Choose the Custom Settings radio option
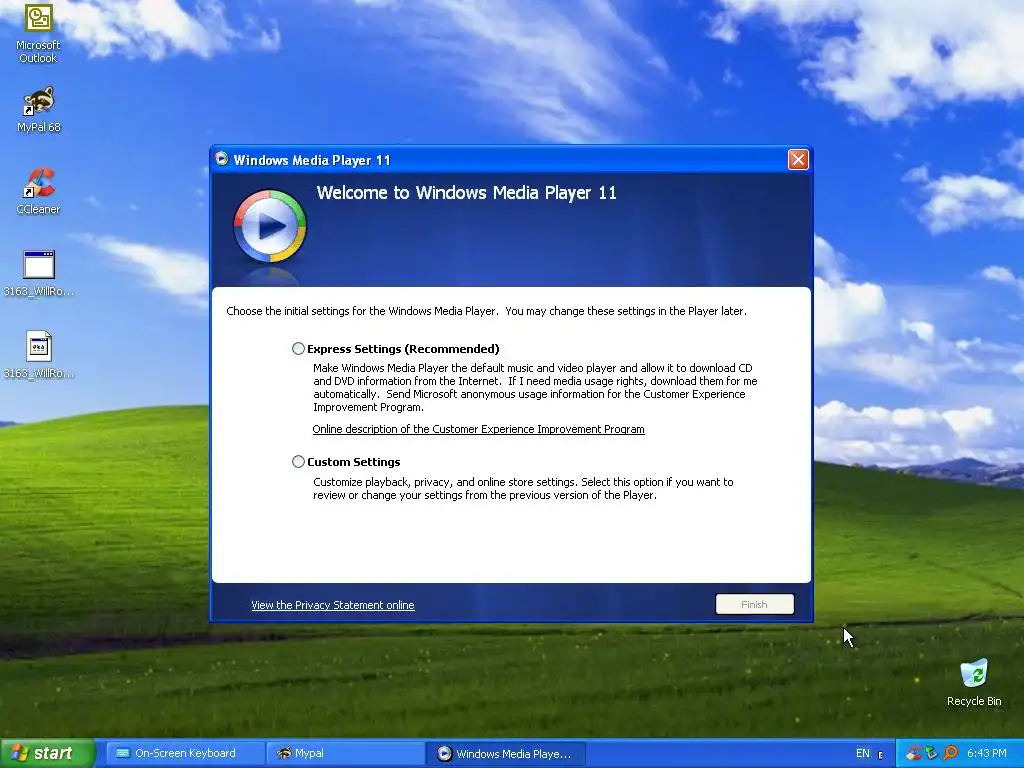This screenshot has width=1024, height=768. [298, 462]
